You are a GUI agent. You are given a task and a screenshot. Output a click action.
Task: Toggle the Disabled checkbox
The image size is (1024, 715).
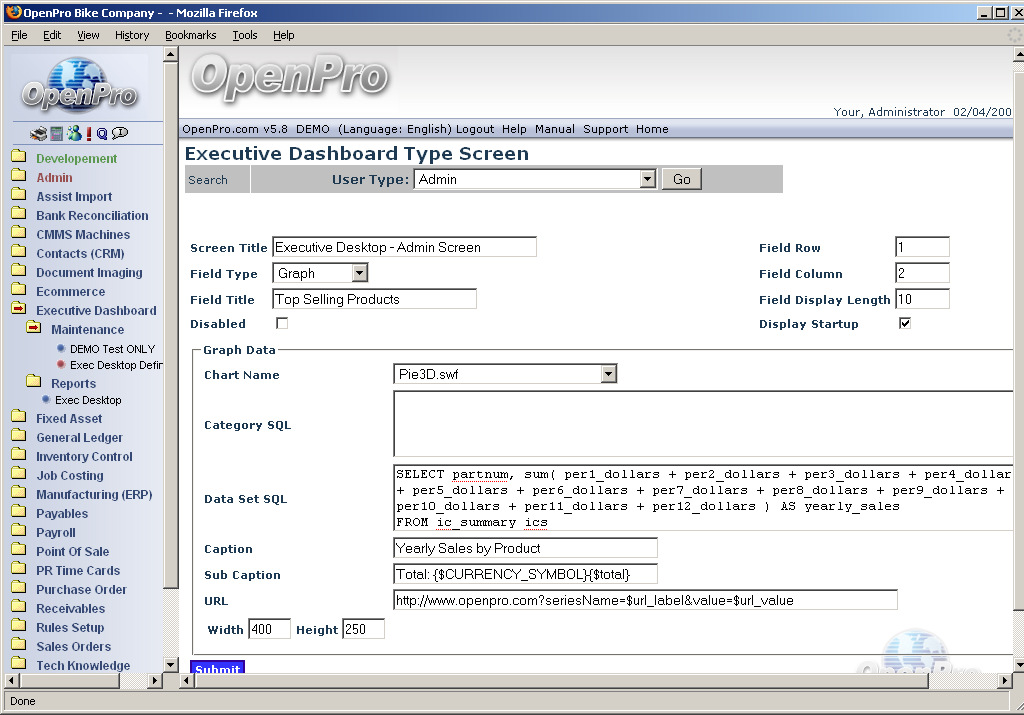(x=282, y=324)
